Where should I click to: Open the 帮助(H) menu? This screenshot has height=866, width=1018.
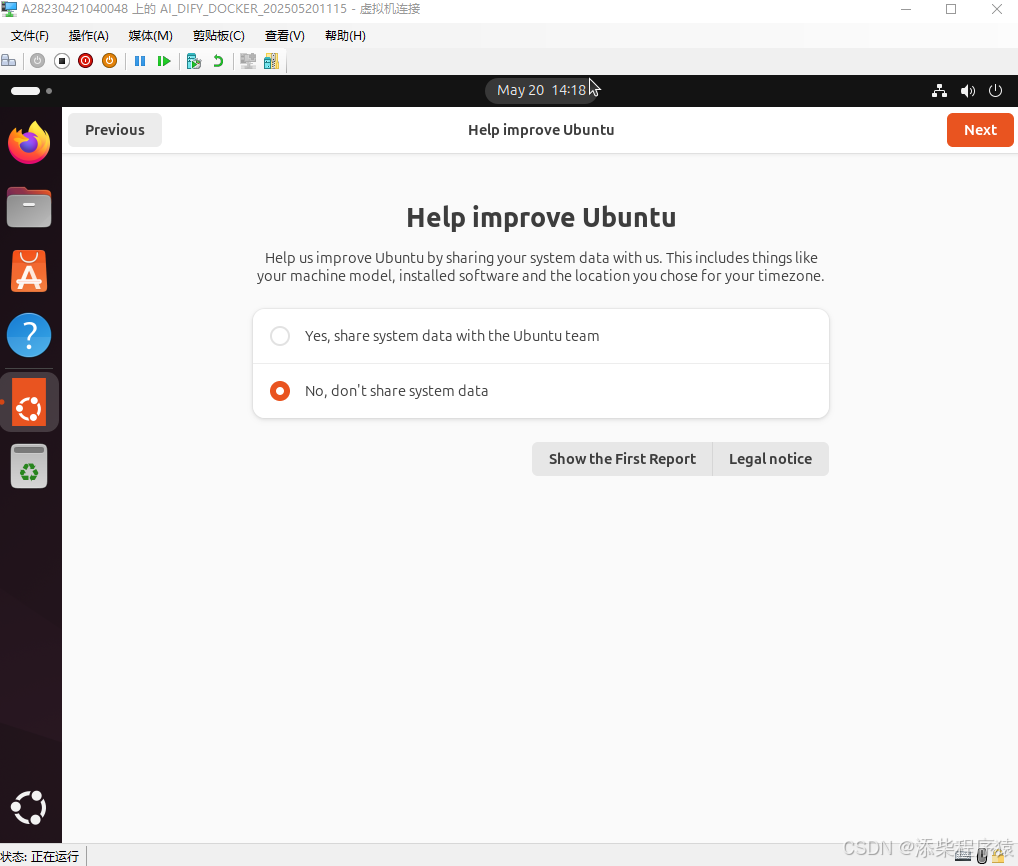345,36
